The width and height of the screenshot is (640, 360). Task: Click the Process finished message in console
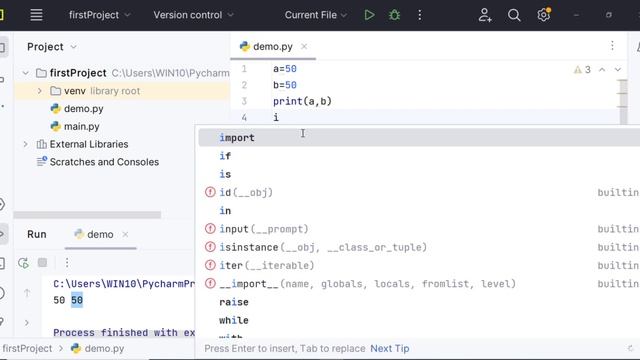(x=124, y=332)
